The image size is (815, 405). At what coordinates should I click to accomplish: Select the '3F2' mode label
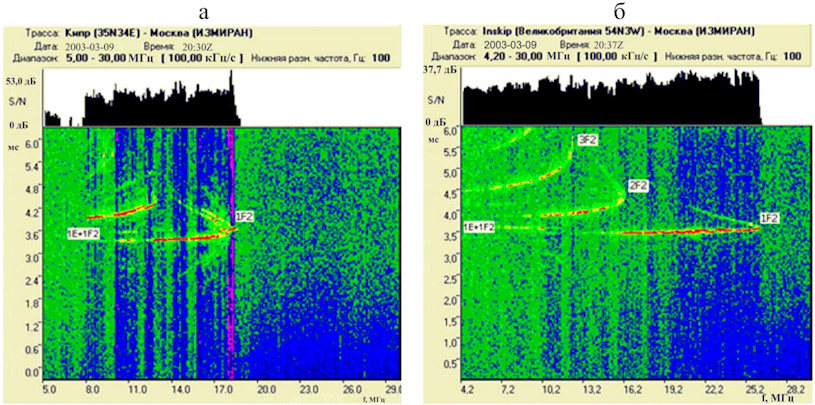pos(586,140)
